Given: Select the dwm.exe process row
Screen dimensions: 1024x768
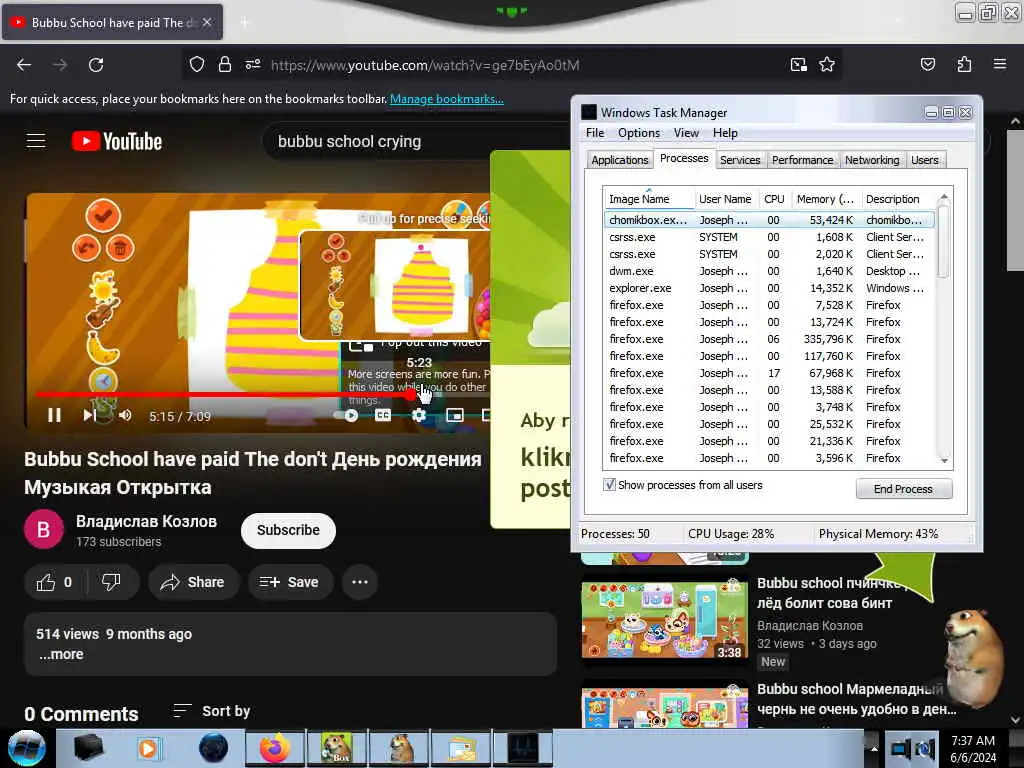Looking at the screenshot, I should [x=769, y=271].
